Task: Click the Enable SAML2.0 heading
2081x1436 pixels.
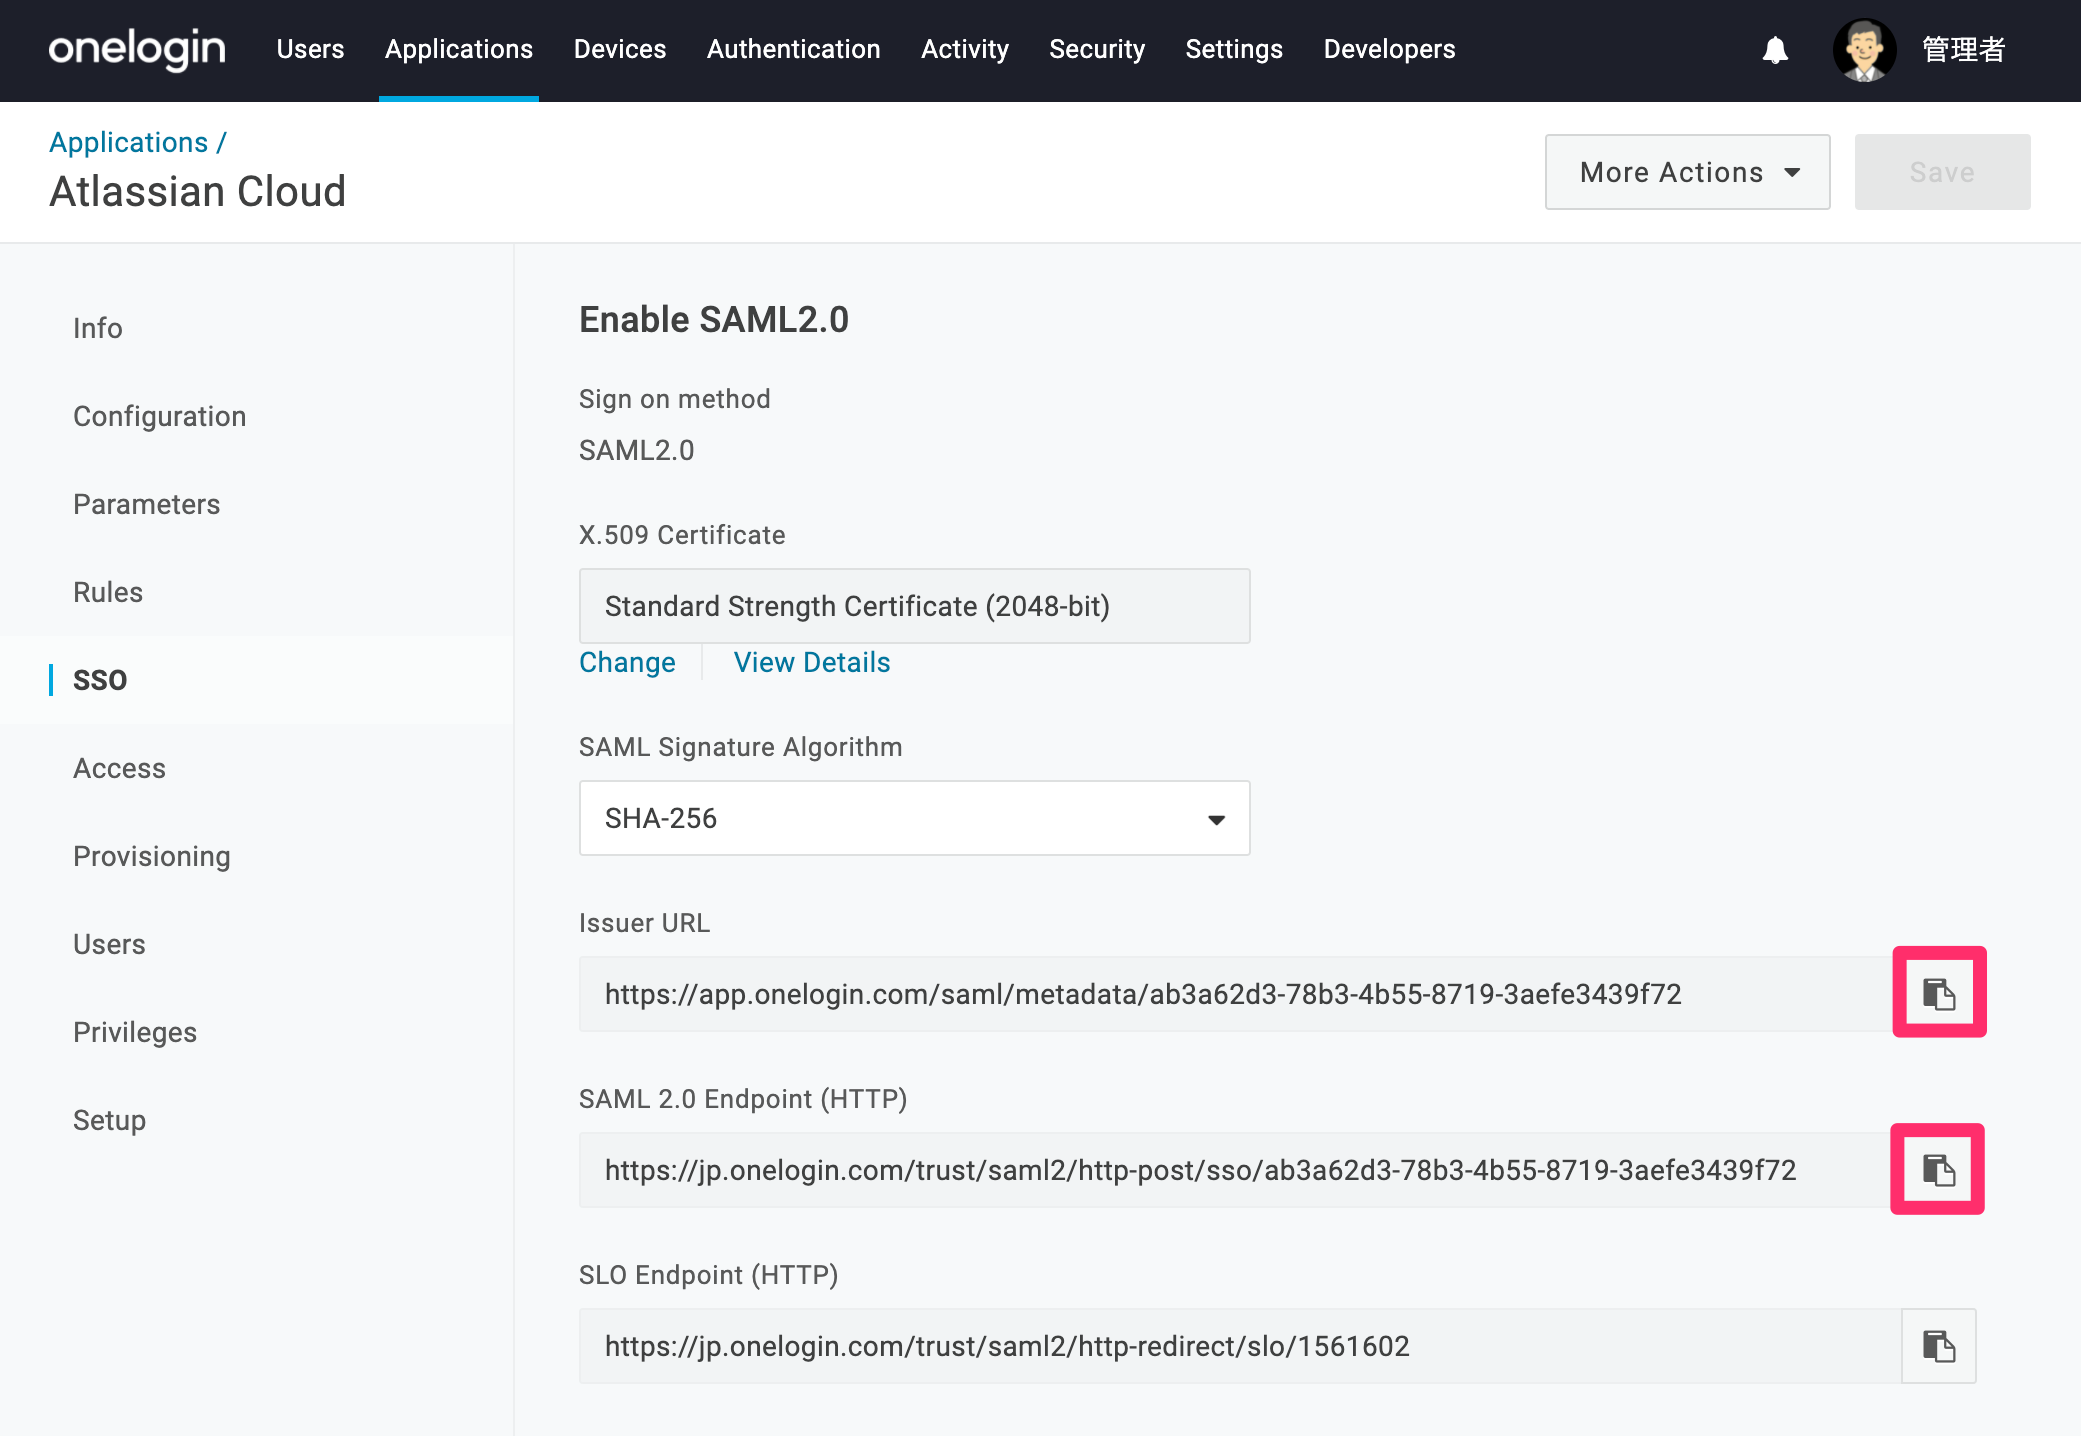Action: pos(714,320)
